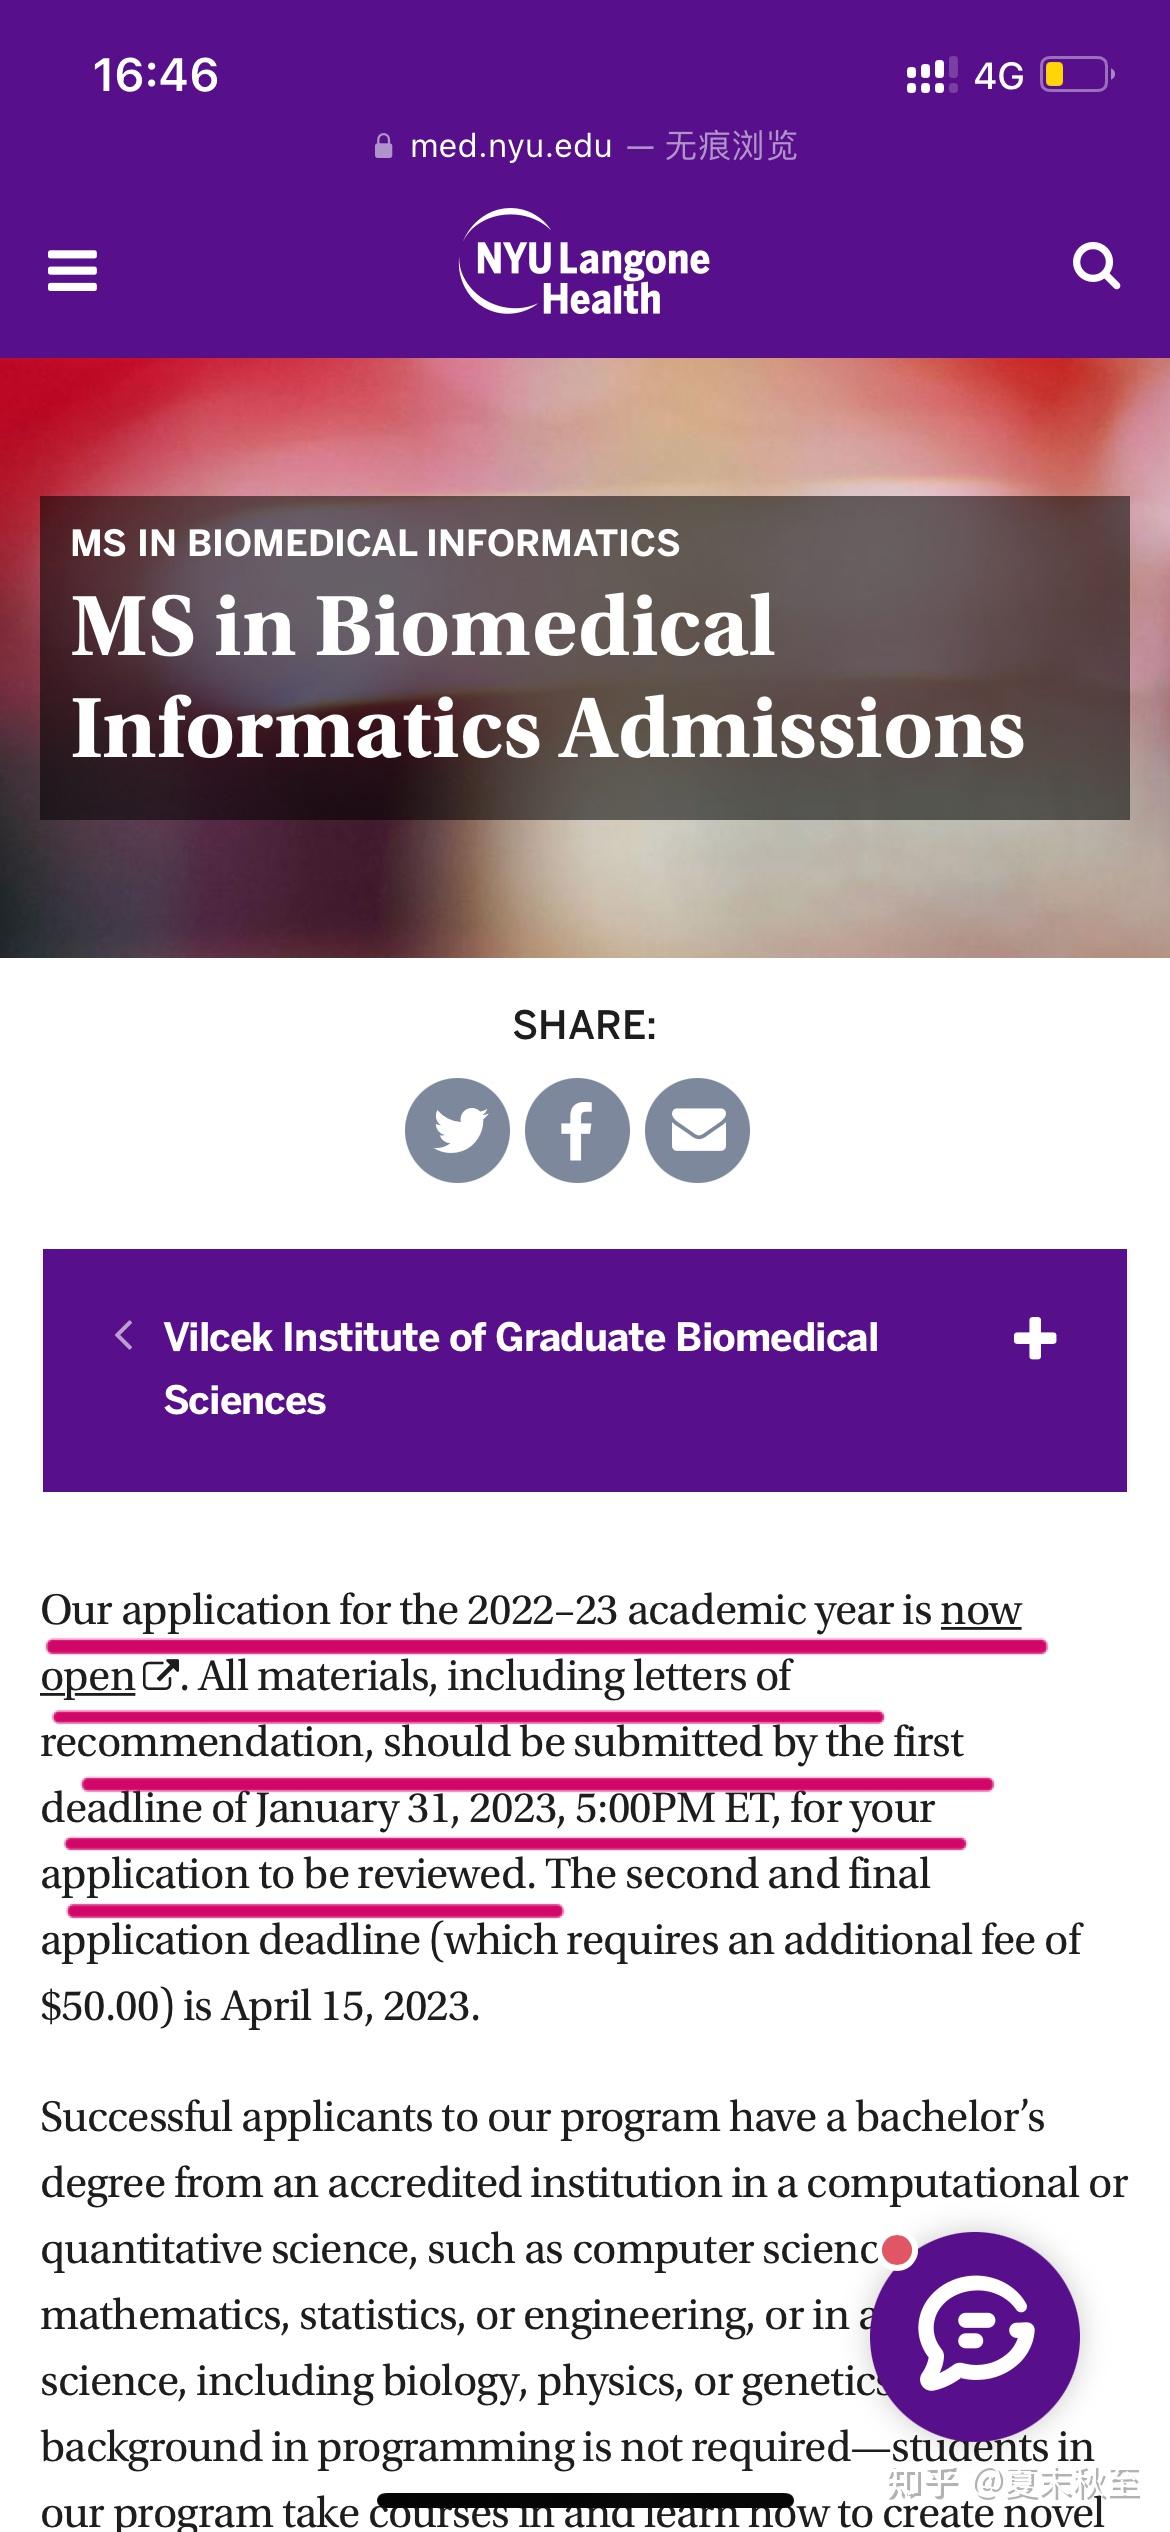The height and width of the screenshot is (2532, 1170).
Task: Expand section menu with plus icon
Action: (1034, 1339)
